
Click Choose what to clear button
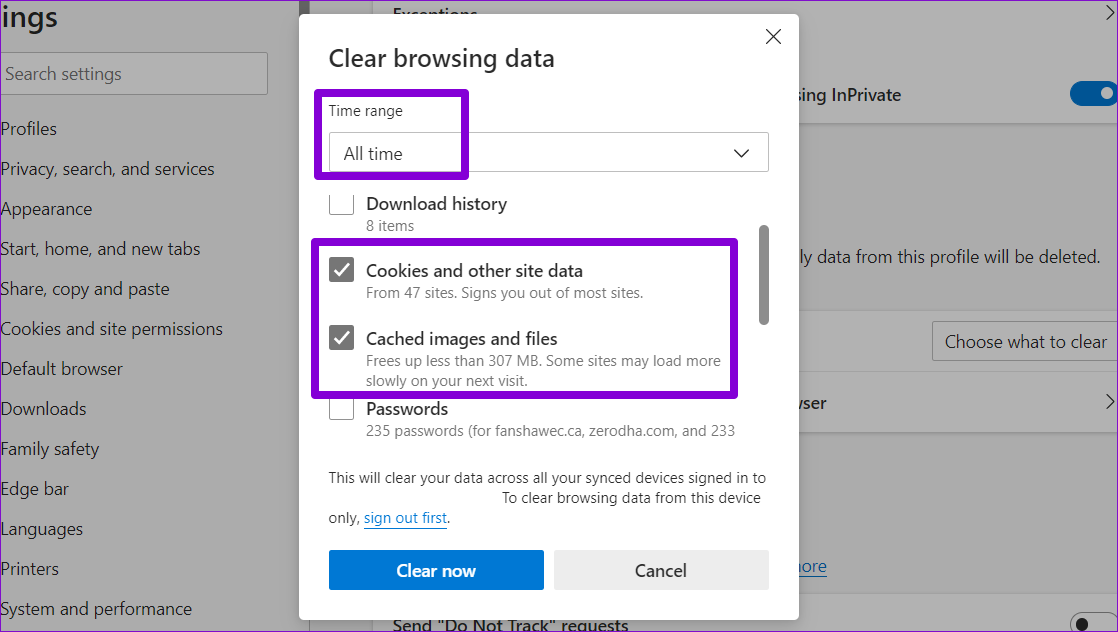coord(1025,342)
